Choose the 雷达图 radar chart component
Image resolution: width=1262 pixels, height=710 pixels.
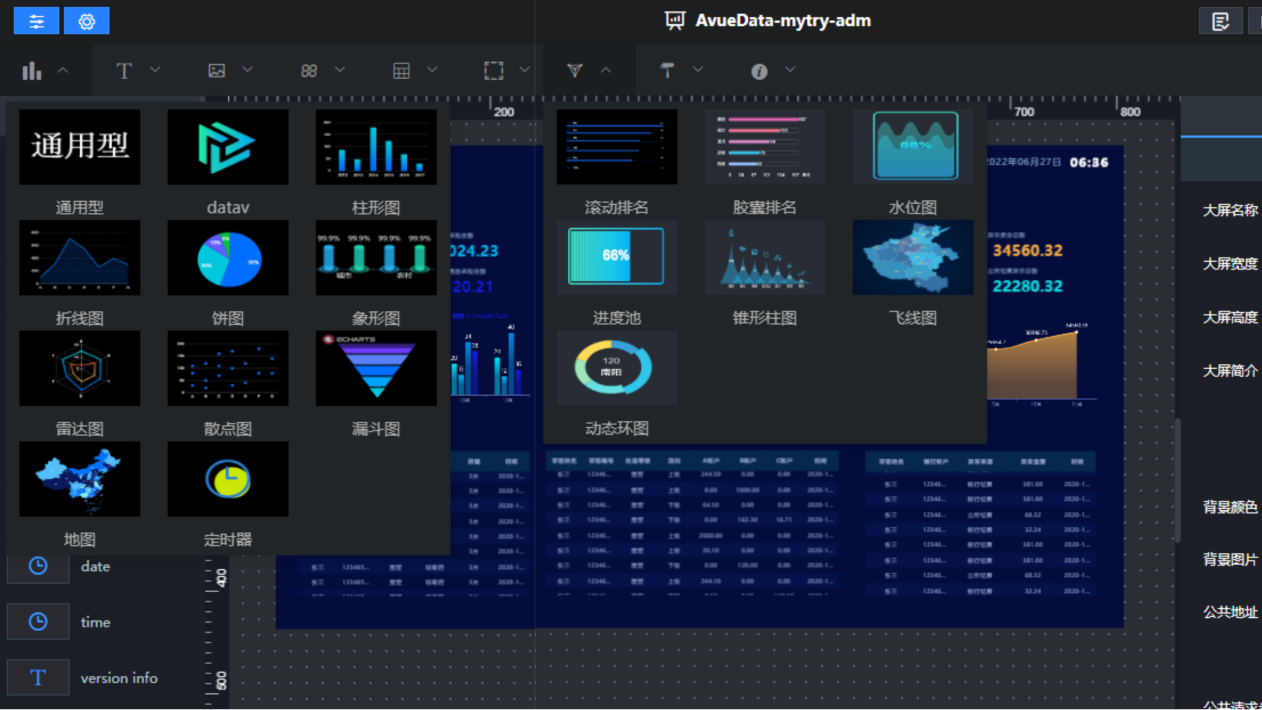80,369
